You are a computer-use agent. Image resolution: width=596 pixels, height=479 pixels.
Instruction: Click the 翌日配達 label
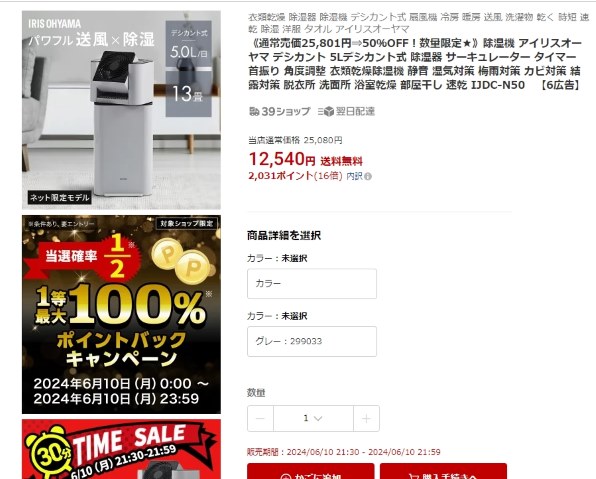[x=355, y=111]
